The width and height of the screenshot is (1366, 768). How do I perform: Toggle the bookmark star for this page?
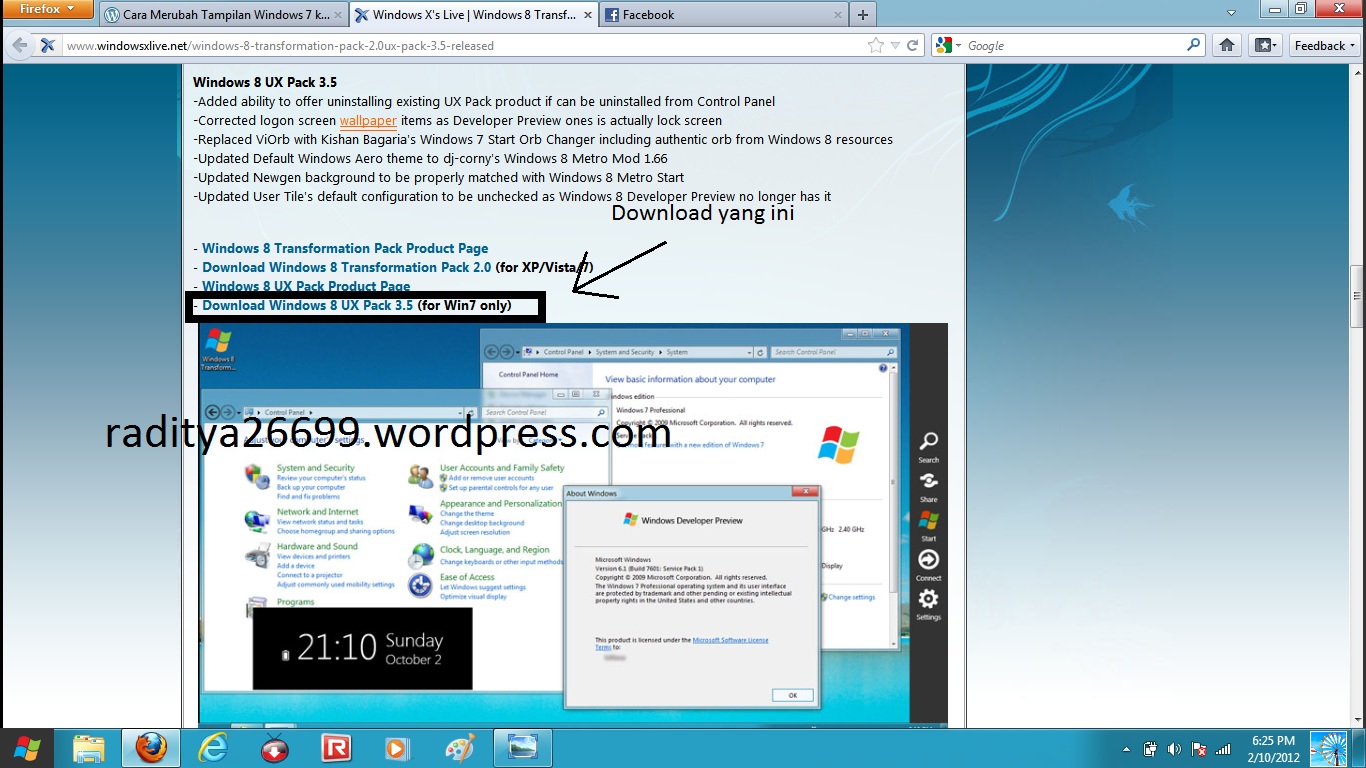(875, 45)
